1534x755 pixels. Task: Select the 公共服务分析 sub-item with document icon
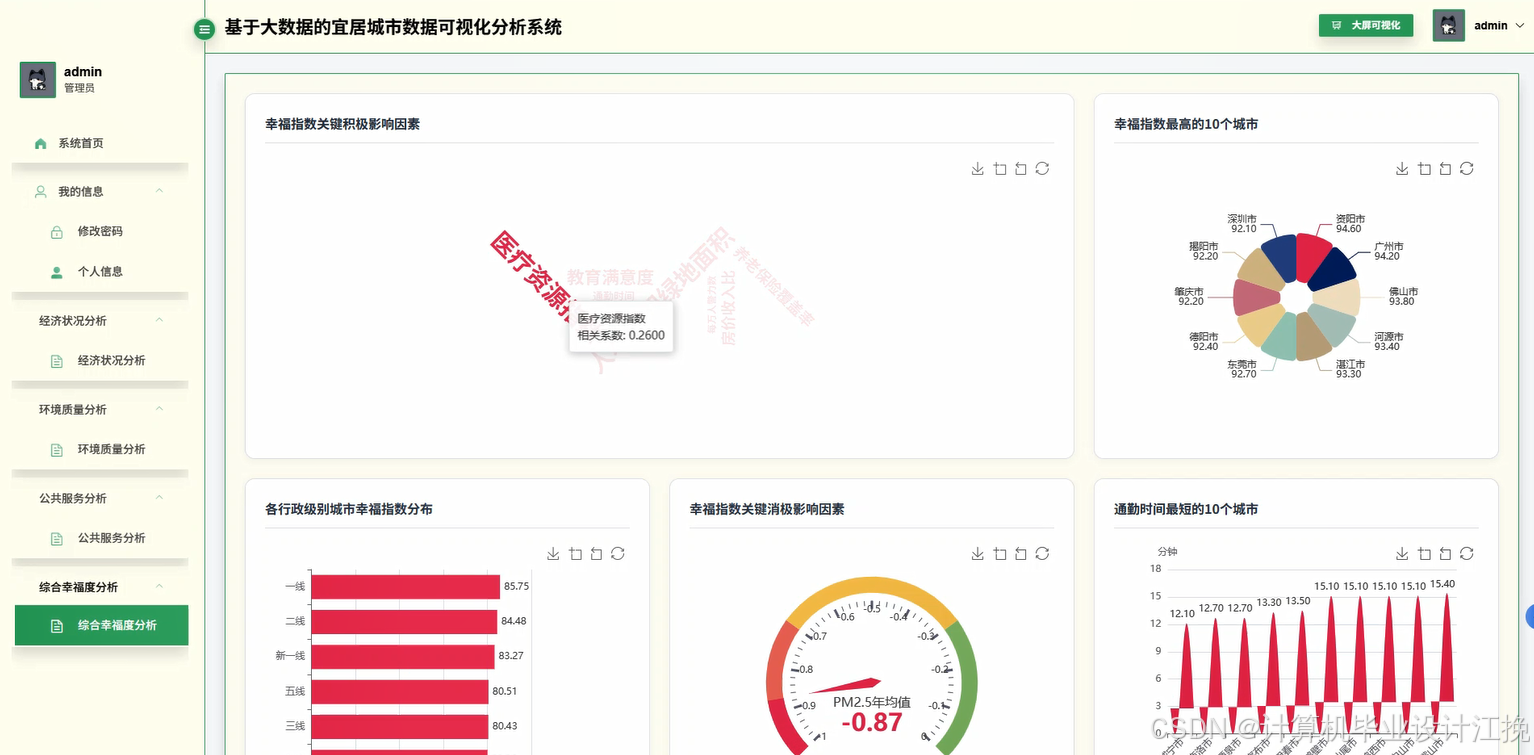pyautogui.click(x=100, y=538)
